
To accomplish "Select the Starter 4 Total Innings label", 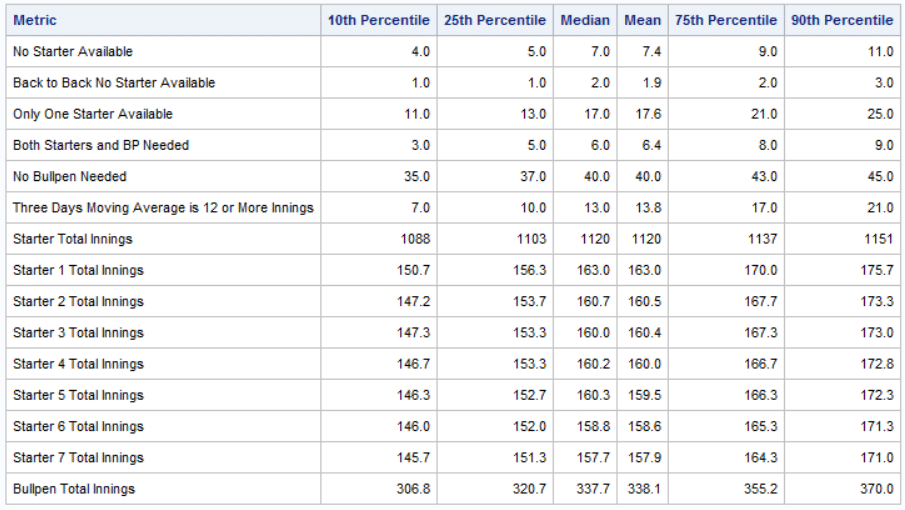I will pyautogui.click(x=78, y=363).
